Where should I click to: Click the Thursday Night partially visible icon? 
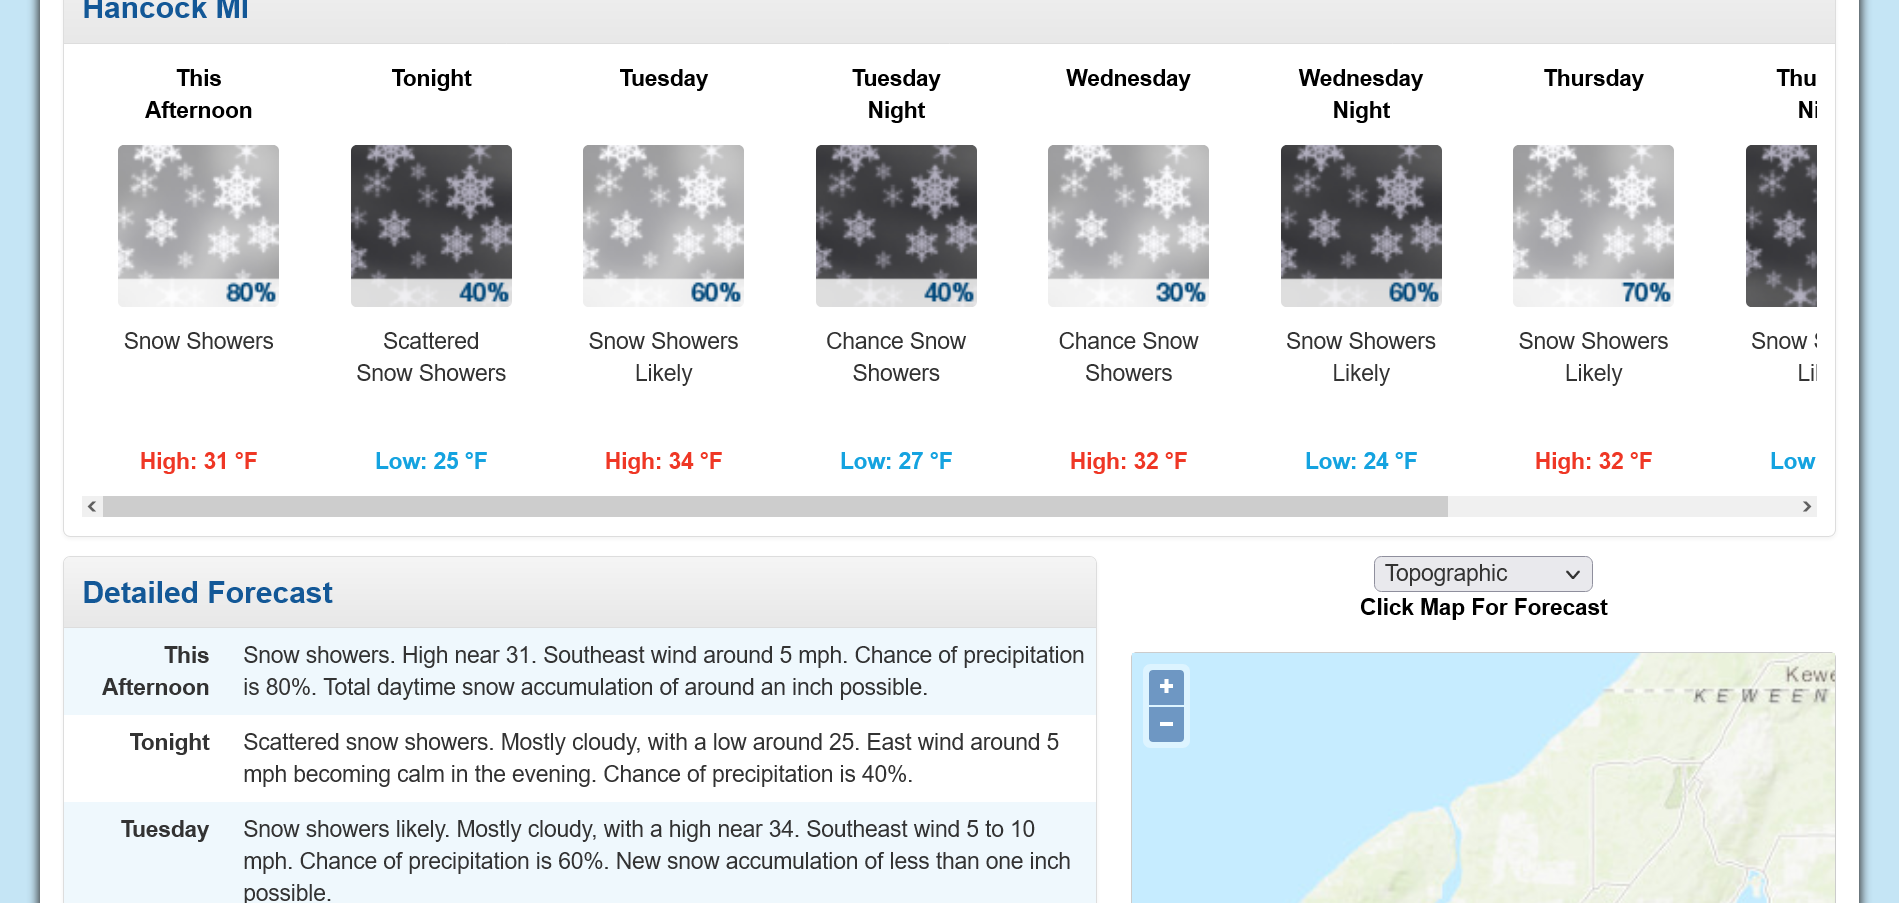click(x=1781, y=225)
